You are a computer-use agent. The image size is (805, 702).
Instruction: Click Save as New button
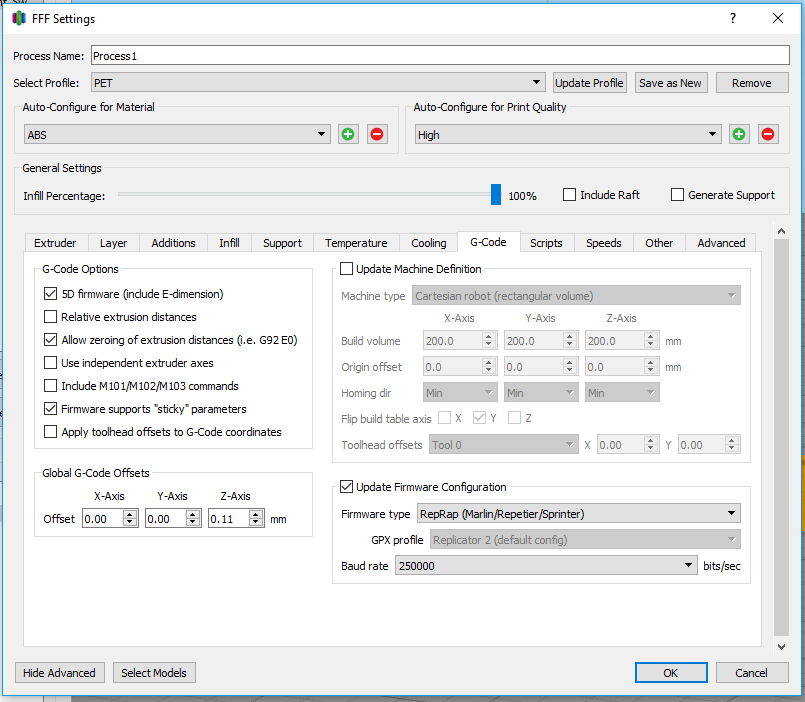(x=671, y=83)
